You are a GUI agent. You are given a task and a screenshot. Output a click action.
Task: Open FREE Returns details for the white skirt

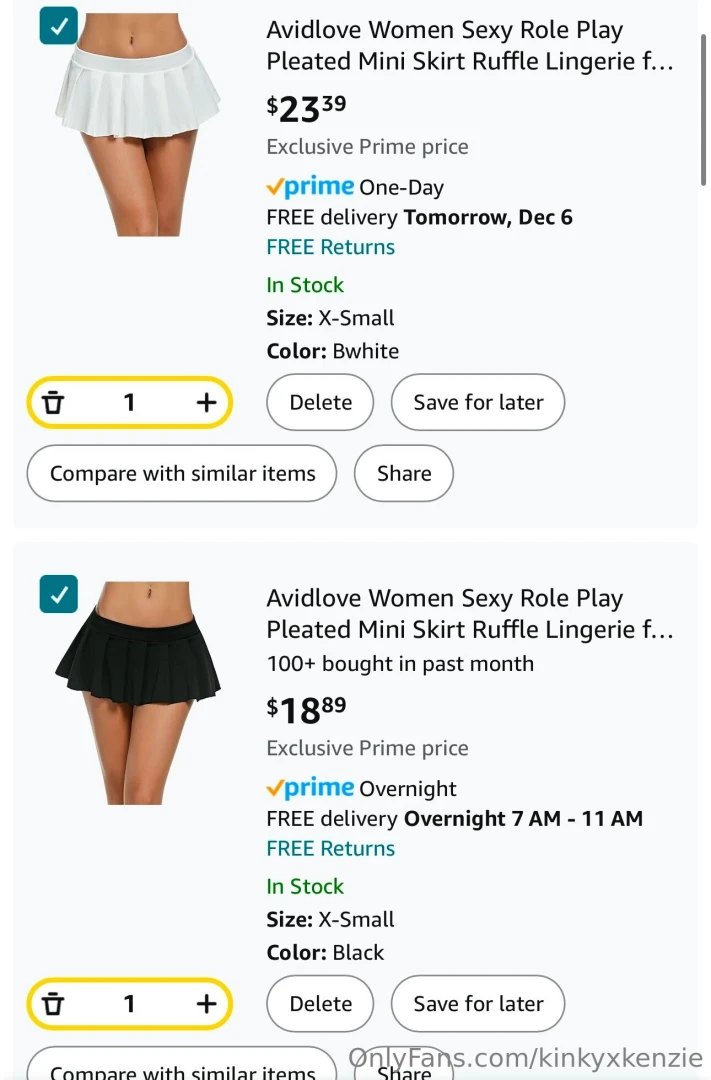click(330, 247)
